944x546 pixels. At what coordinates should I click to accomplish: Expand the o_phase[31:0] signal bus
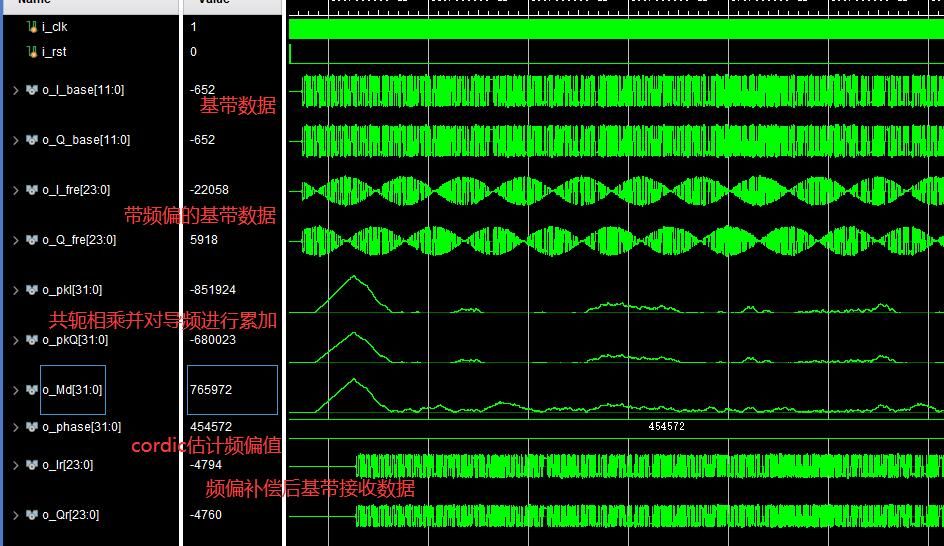[x=16, y=427]
